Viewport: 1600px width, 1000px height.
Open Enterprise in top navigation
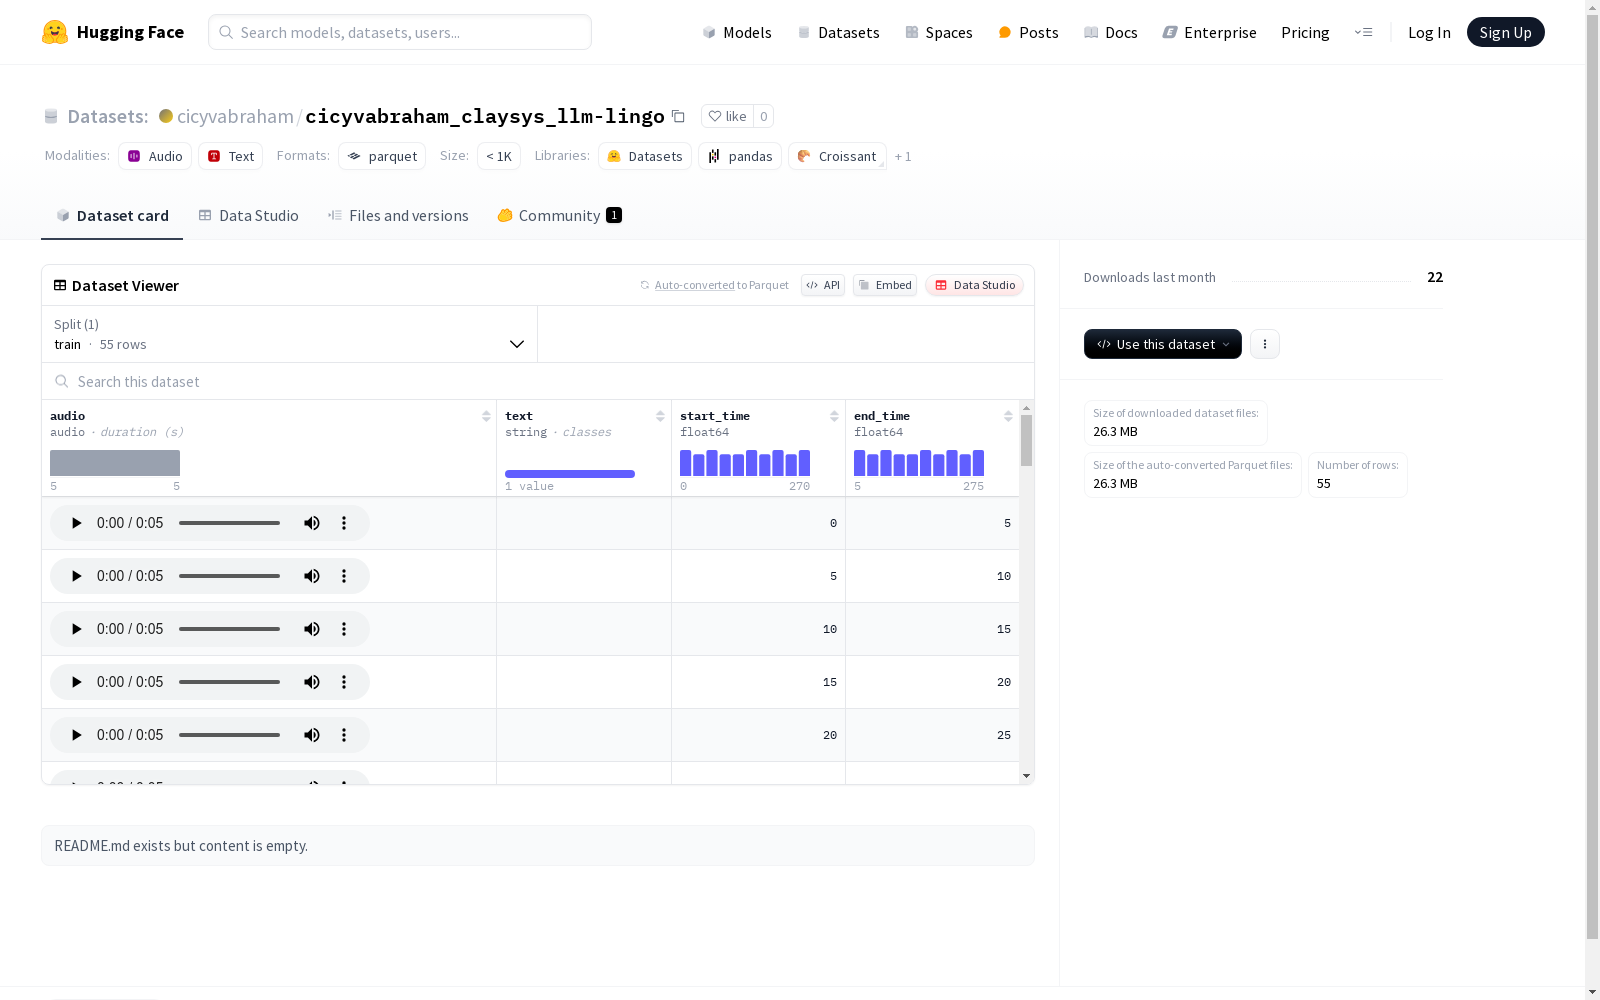(1209, 32)
